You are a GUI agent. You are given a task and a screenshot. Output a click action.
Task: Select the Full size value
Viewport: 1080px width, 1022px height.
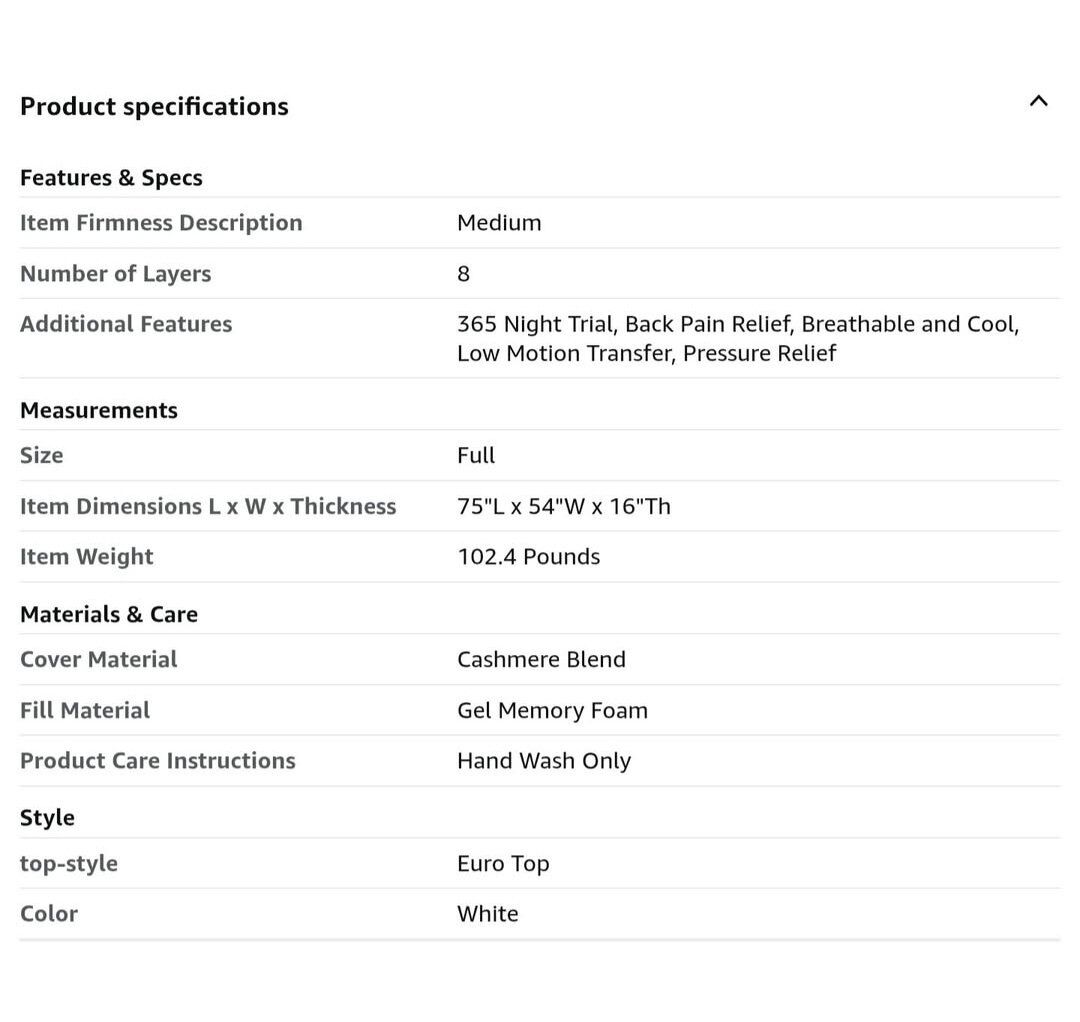476,456
